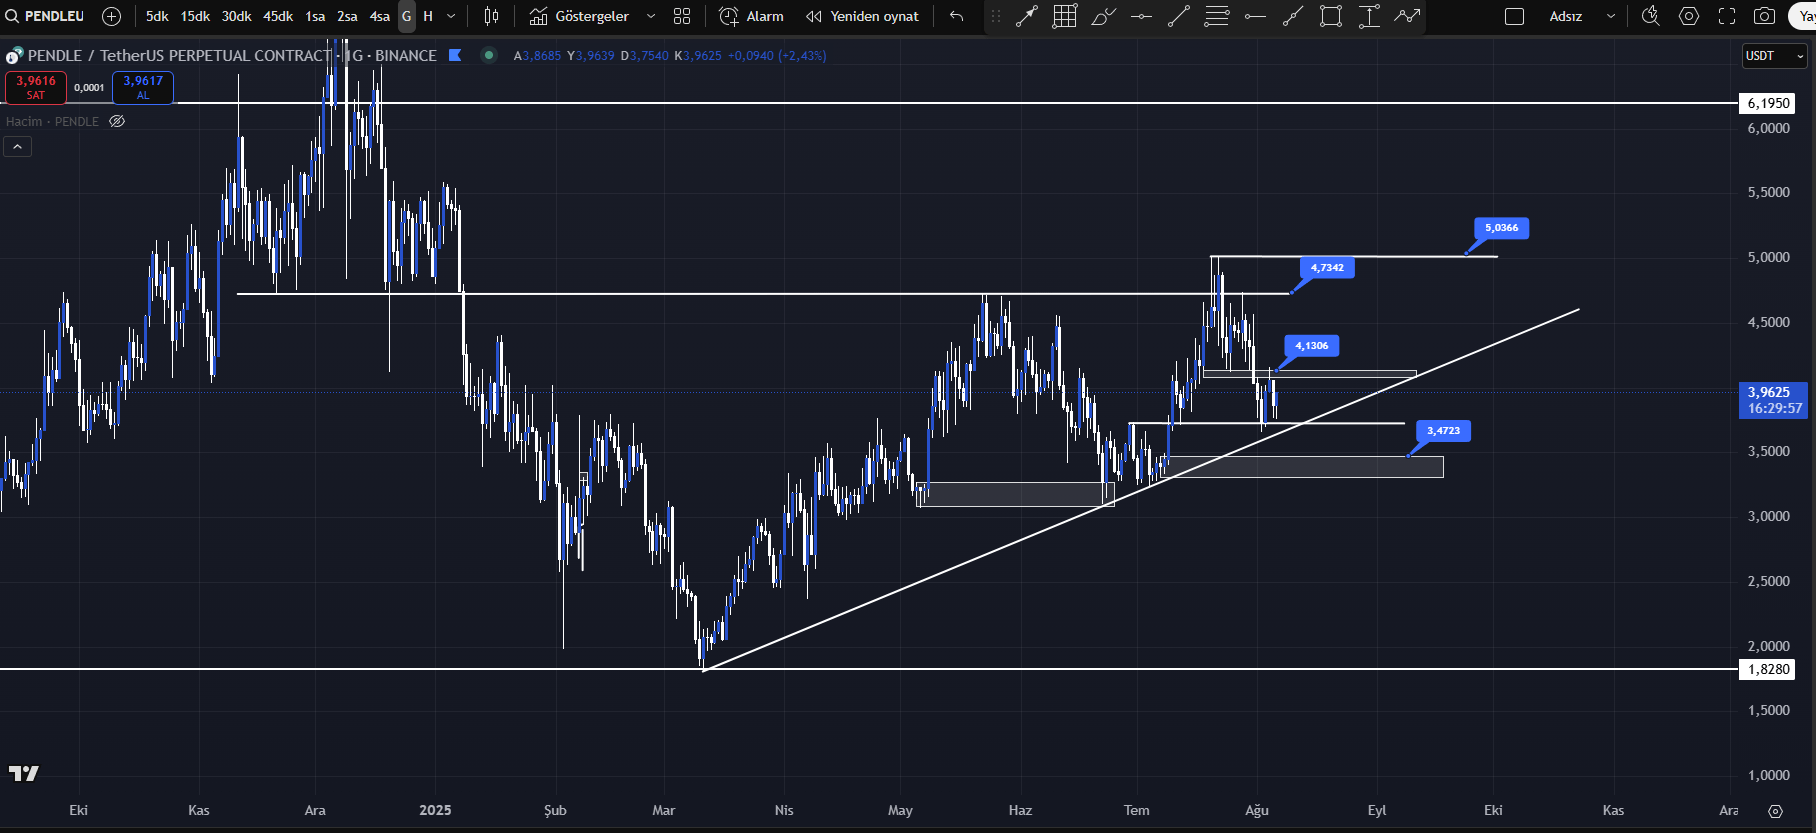Image resolution: width=1816 pixels, height=833 pixels.
Task: Click the undo arrow
Action: [x=957, y=16]
